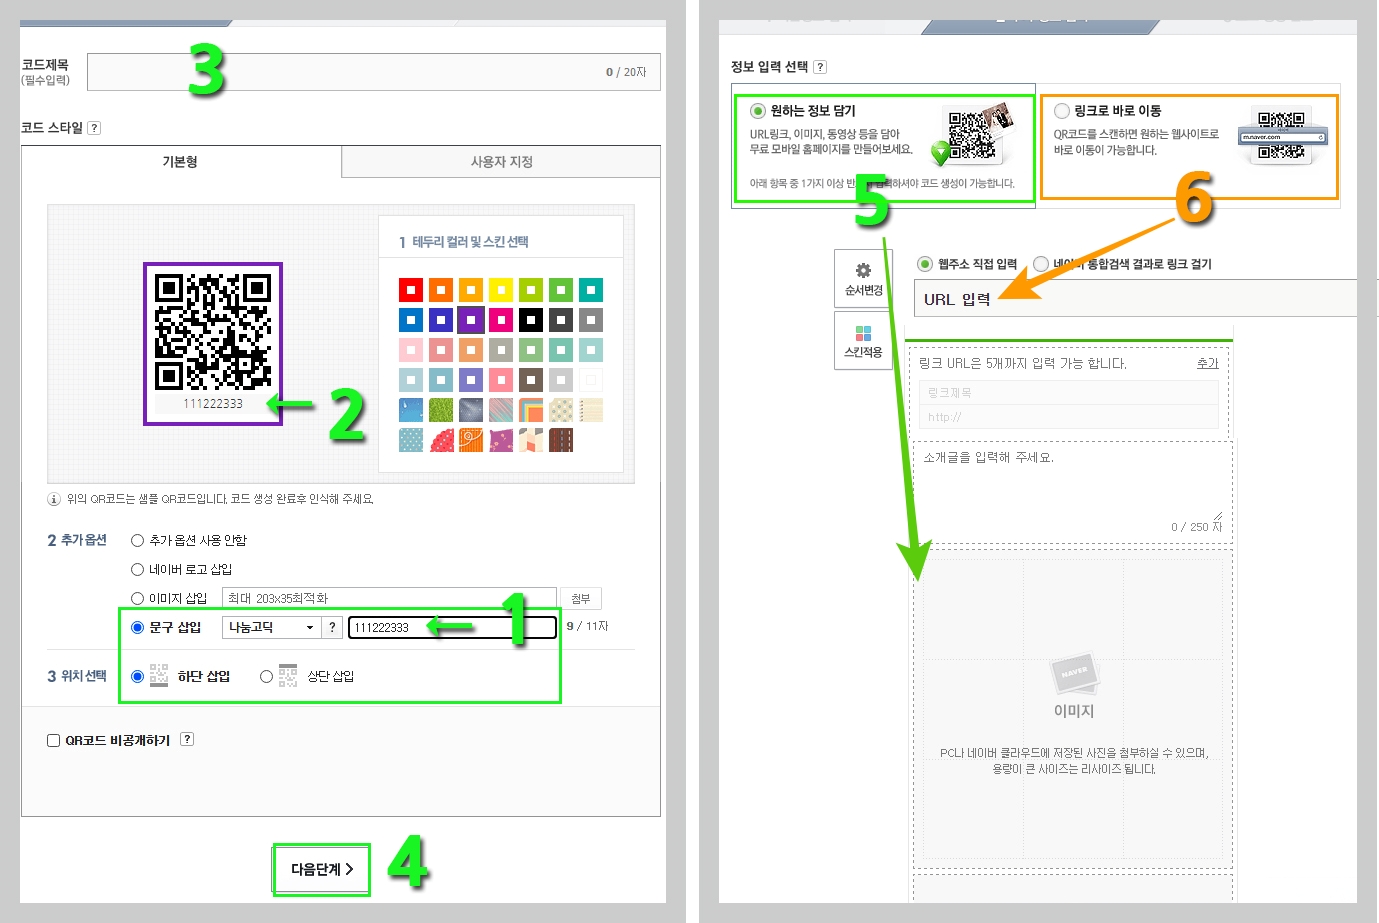Select the blue water-drop skin pattern
This screenshot has width=1379, height=923.
click(x=411, y=410)
